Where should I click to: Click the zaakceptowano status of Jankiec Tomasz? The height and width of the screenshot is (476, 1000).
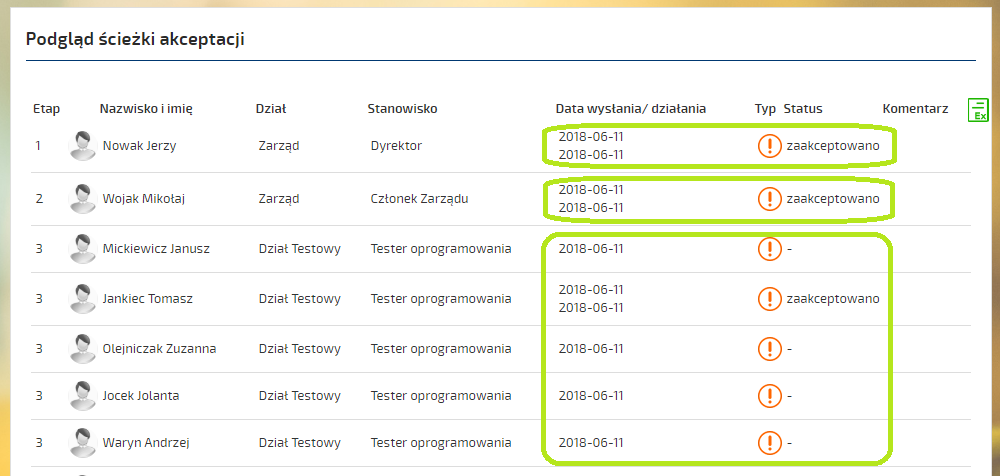coord(833,299)
